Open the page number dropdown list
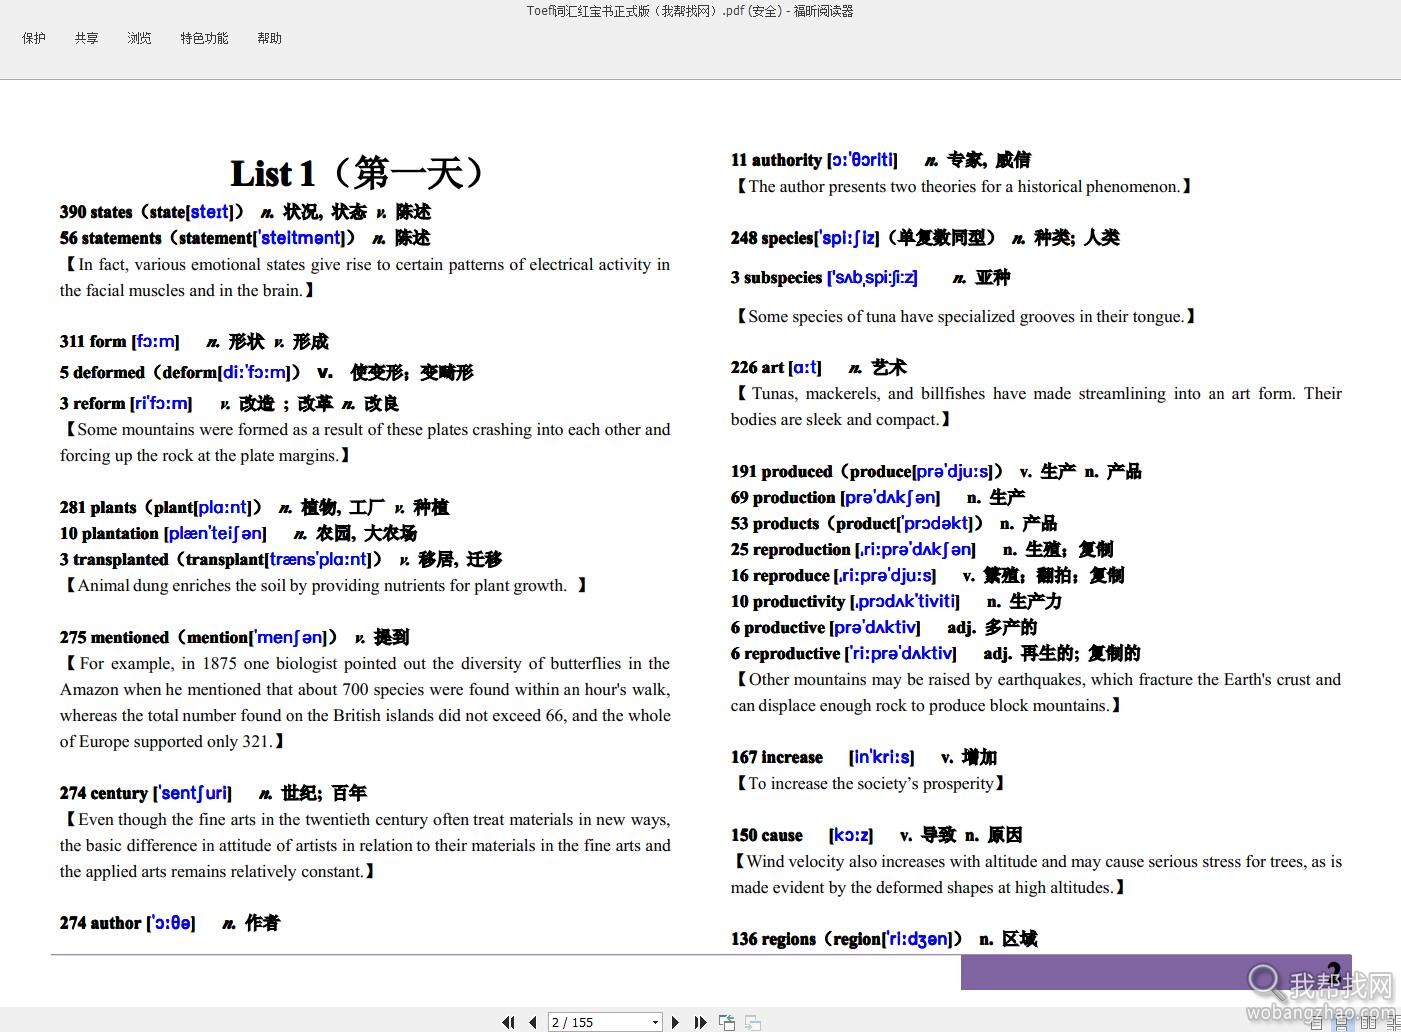Image resolution: width=1401 pixels, height=1032 pixels. [656, 1022]
